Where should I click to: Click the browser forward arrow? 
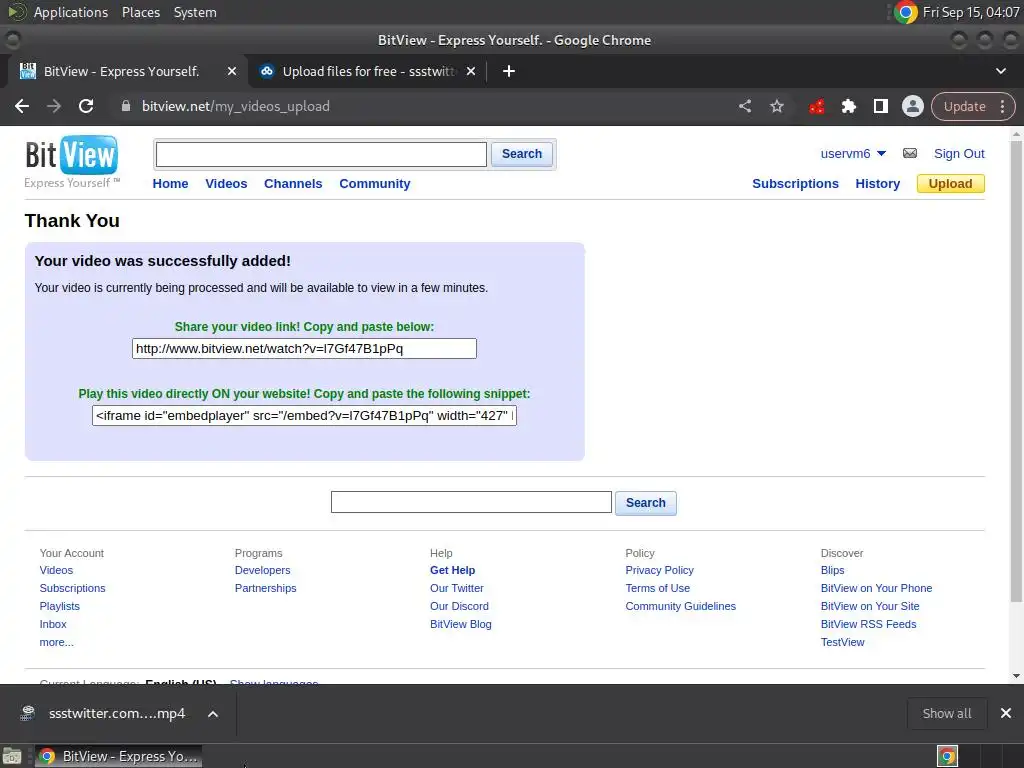pyautogui.click(x=54, y=106)
